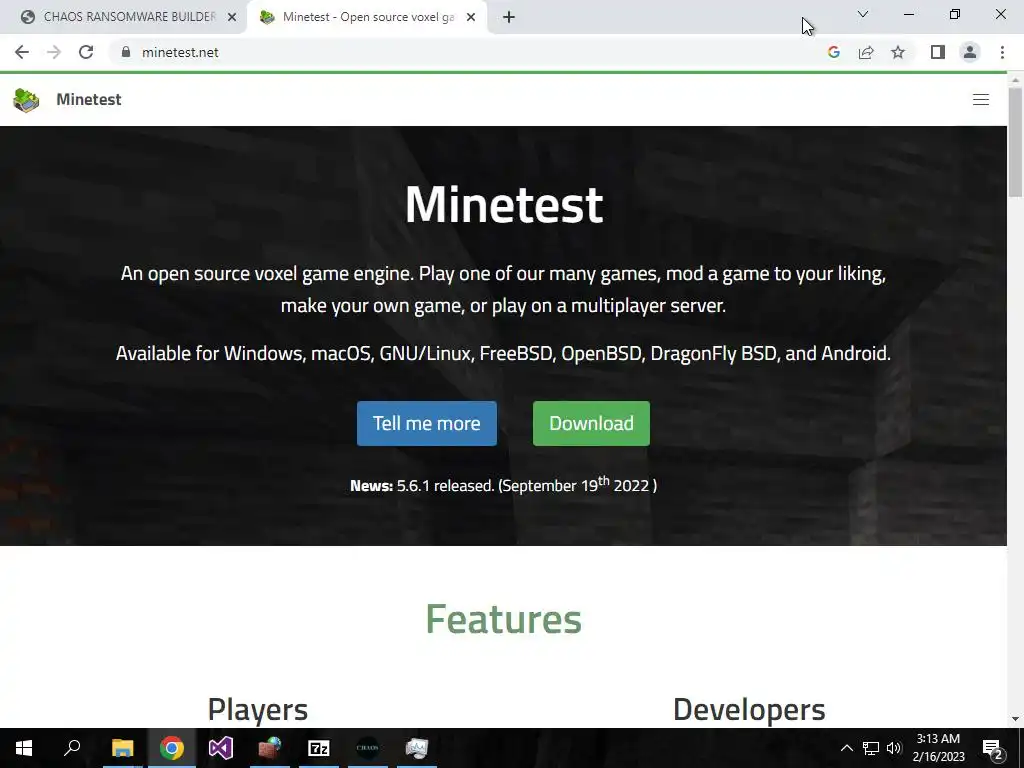Click the browser forward arrow
This screenshot has width=1024, height=768.
click(54, 52)
